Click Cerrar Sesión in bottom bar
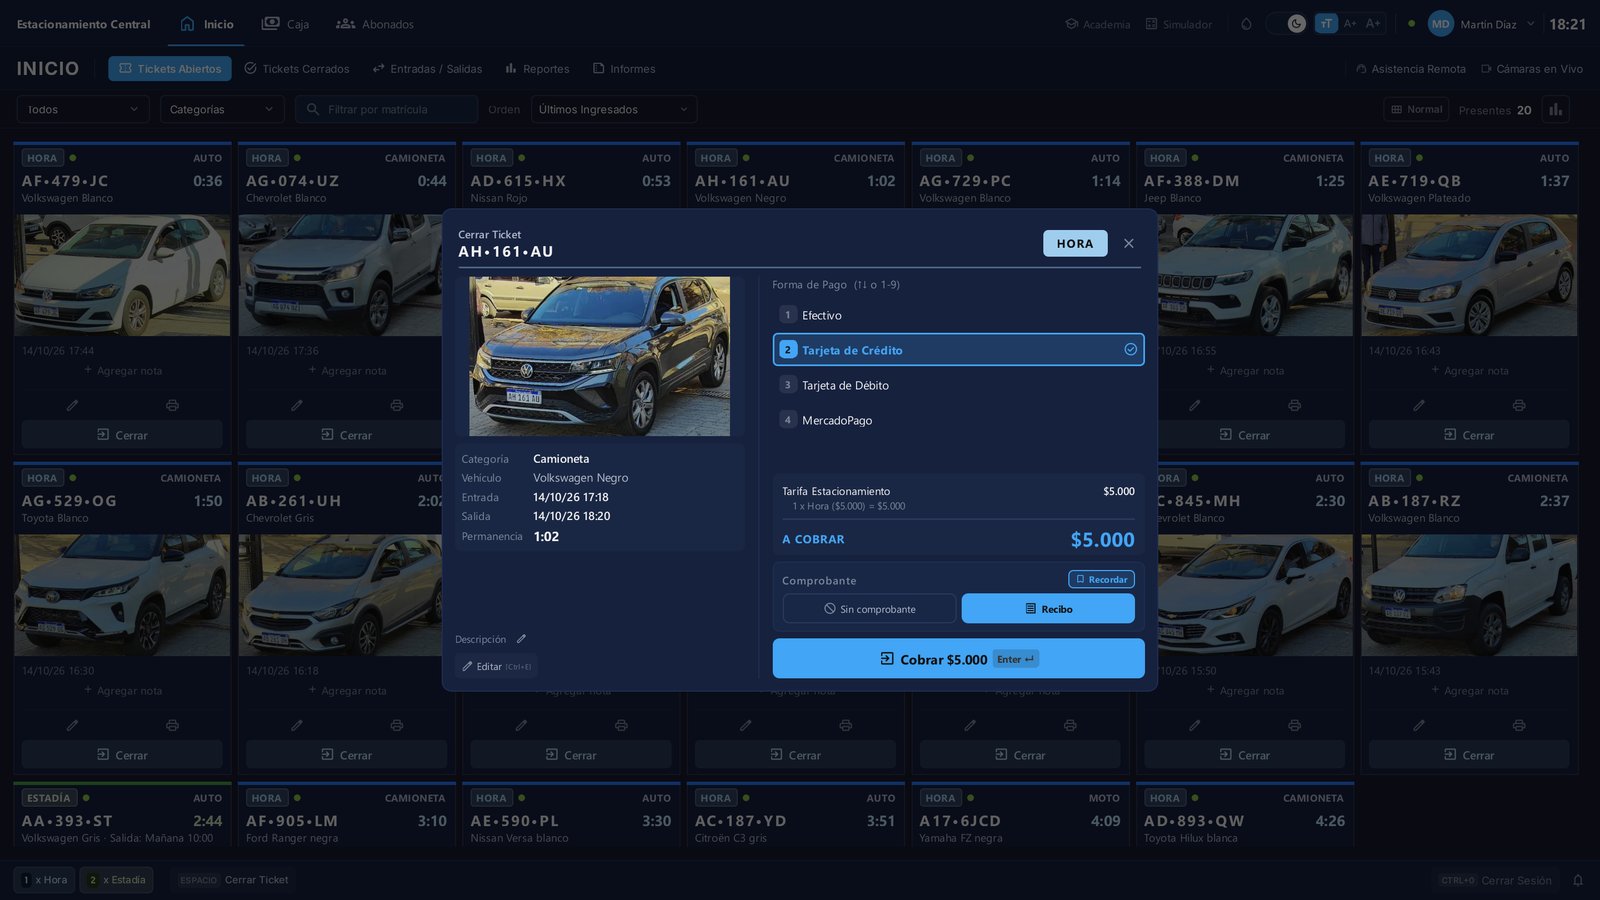 1496,880
